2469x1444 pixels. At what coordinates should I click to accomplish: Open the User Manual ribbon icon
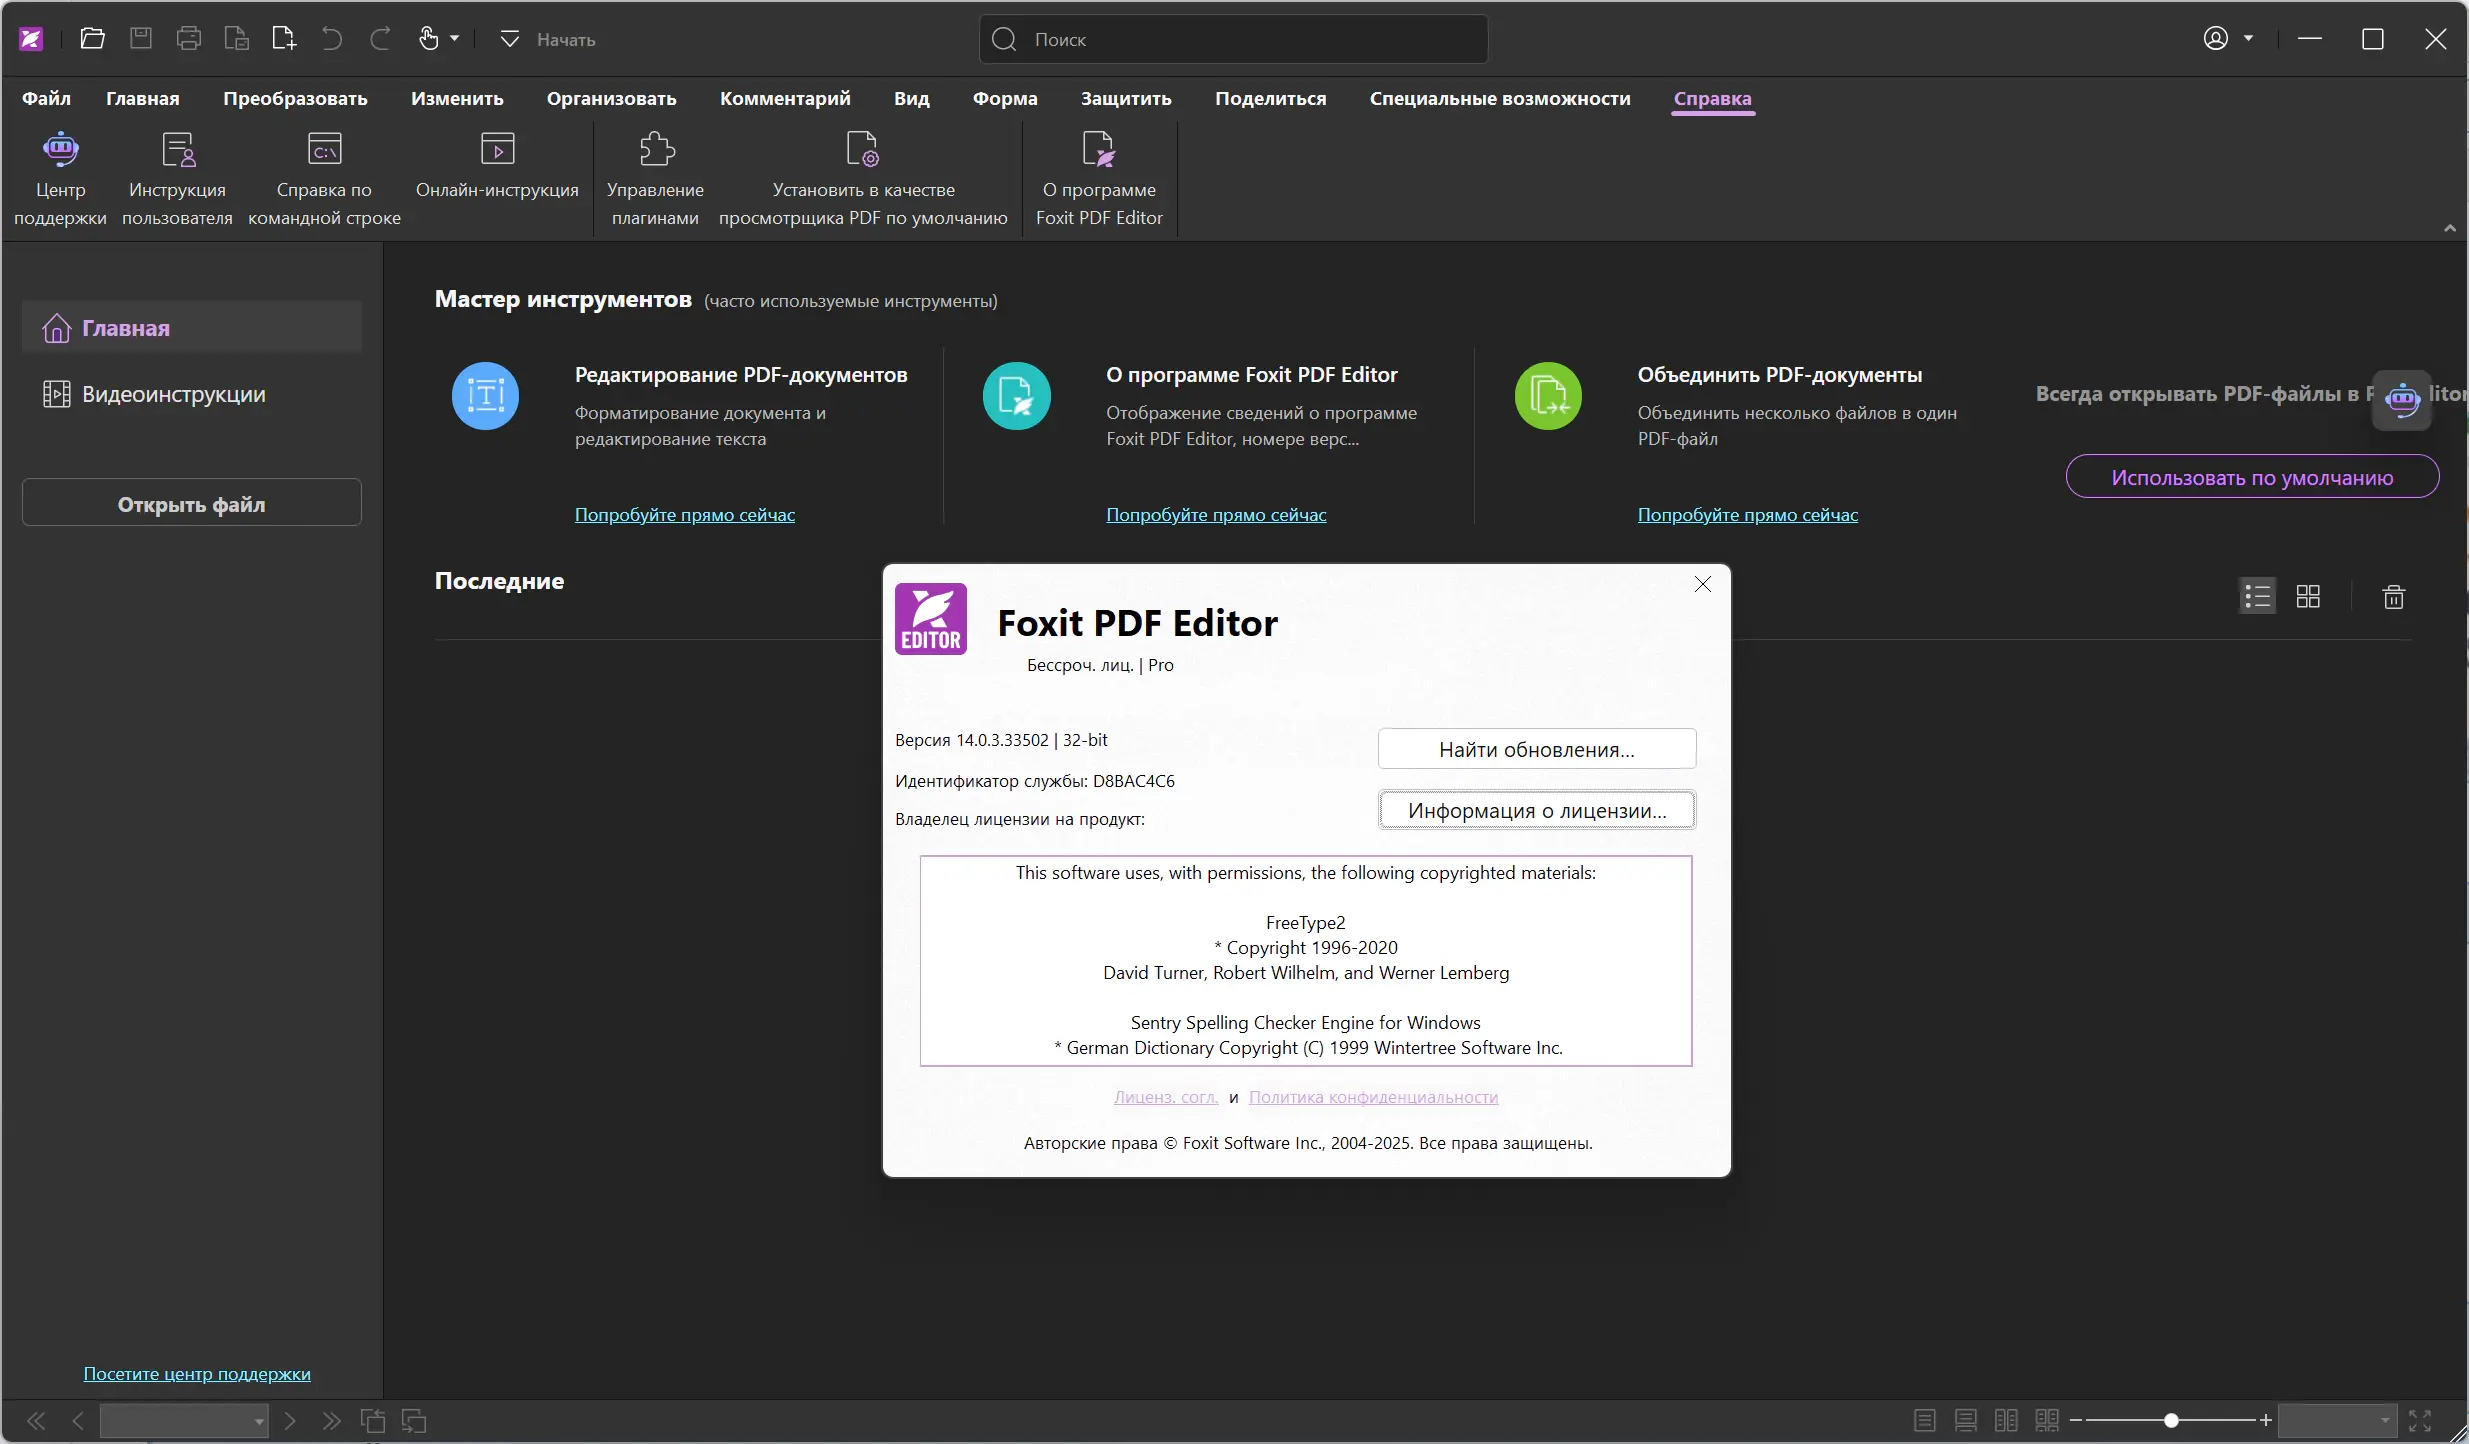pyautogui.click(x=178, y=150)
